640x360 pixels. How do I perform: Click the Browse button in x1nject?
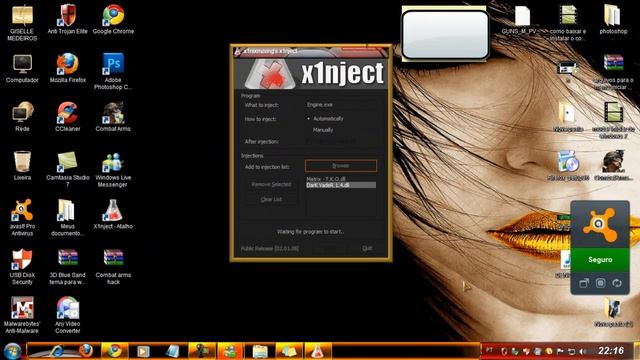[340, 166]
